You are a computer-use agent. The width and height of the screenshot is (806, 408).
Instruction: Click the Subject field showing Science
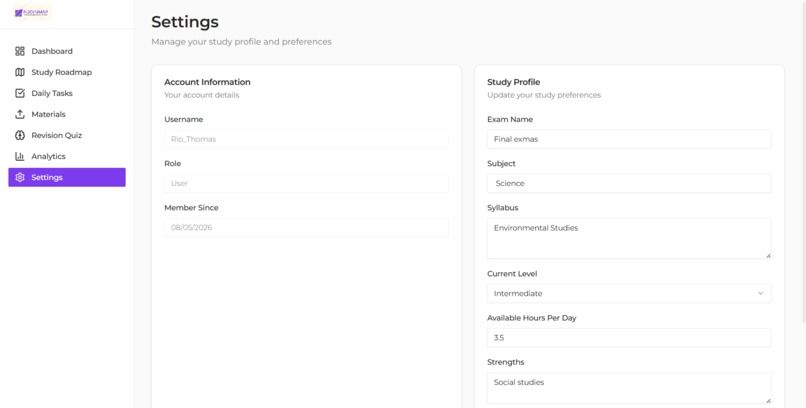pos(629,183)
